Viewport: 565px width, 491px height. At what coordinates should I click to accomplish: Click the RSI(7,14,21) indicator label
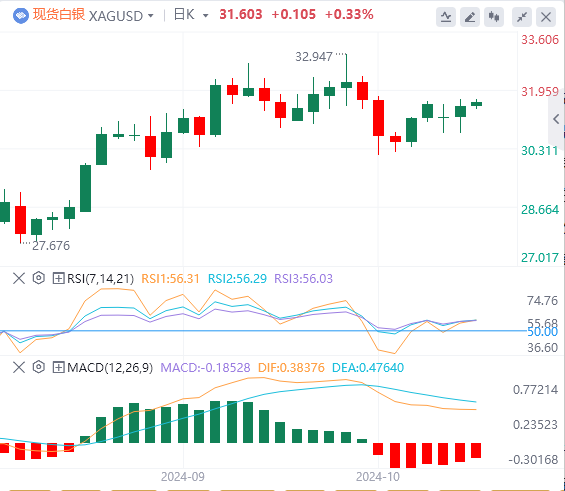pyautogui.click(x=101, y=278)
